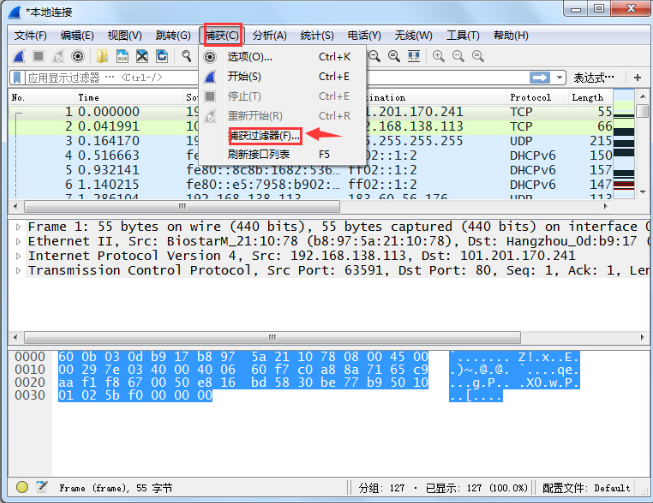Image resolution: width=653 pixels, height=503 pixels.
Task: Open the 统计(S) menu
Action: [x=317, y=35]
